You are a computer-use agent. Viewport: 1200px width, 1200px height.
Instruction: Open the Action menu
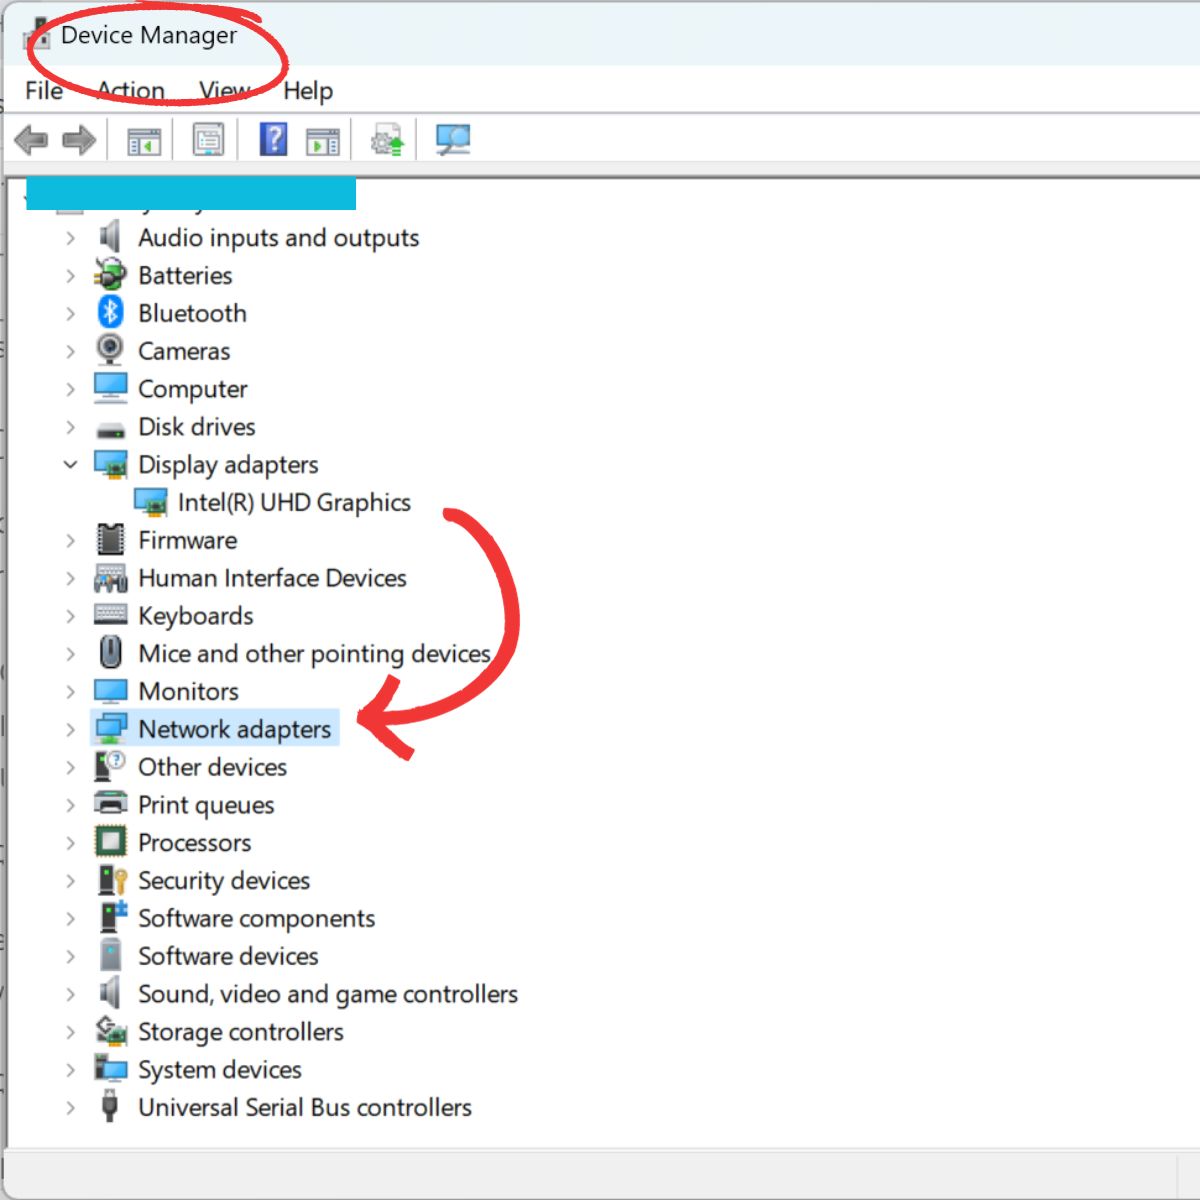(130, 91)
